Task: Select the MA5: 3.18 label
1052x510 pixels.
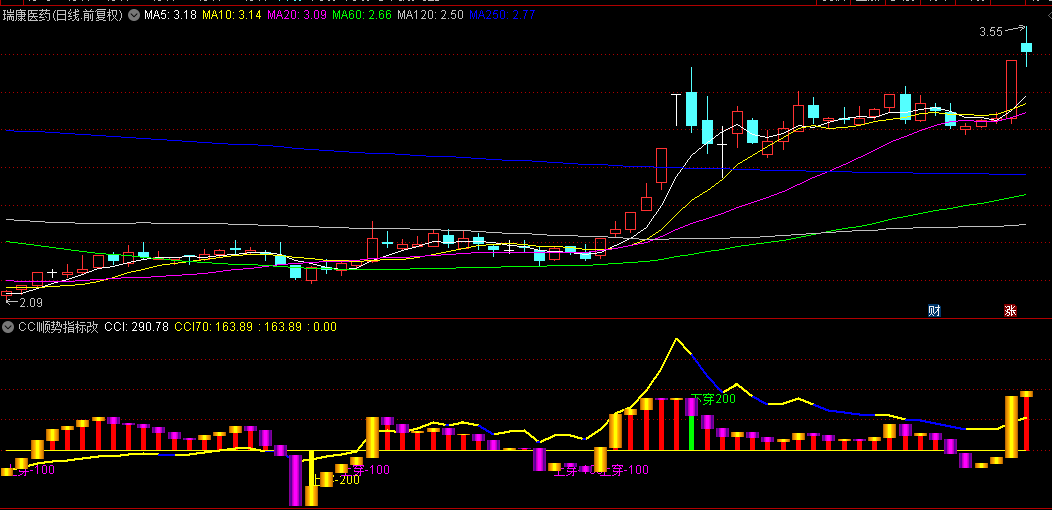Action: (x=170, y=14)
